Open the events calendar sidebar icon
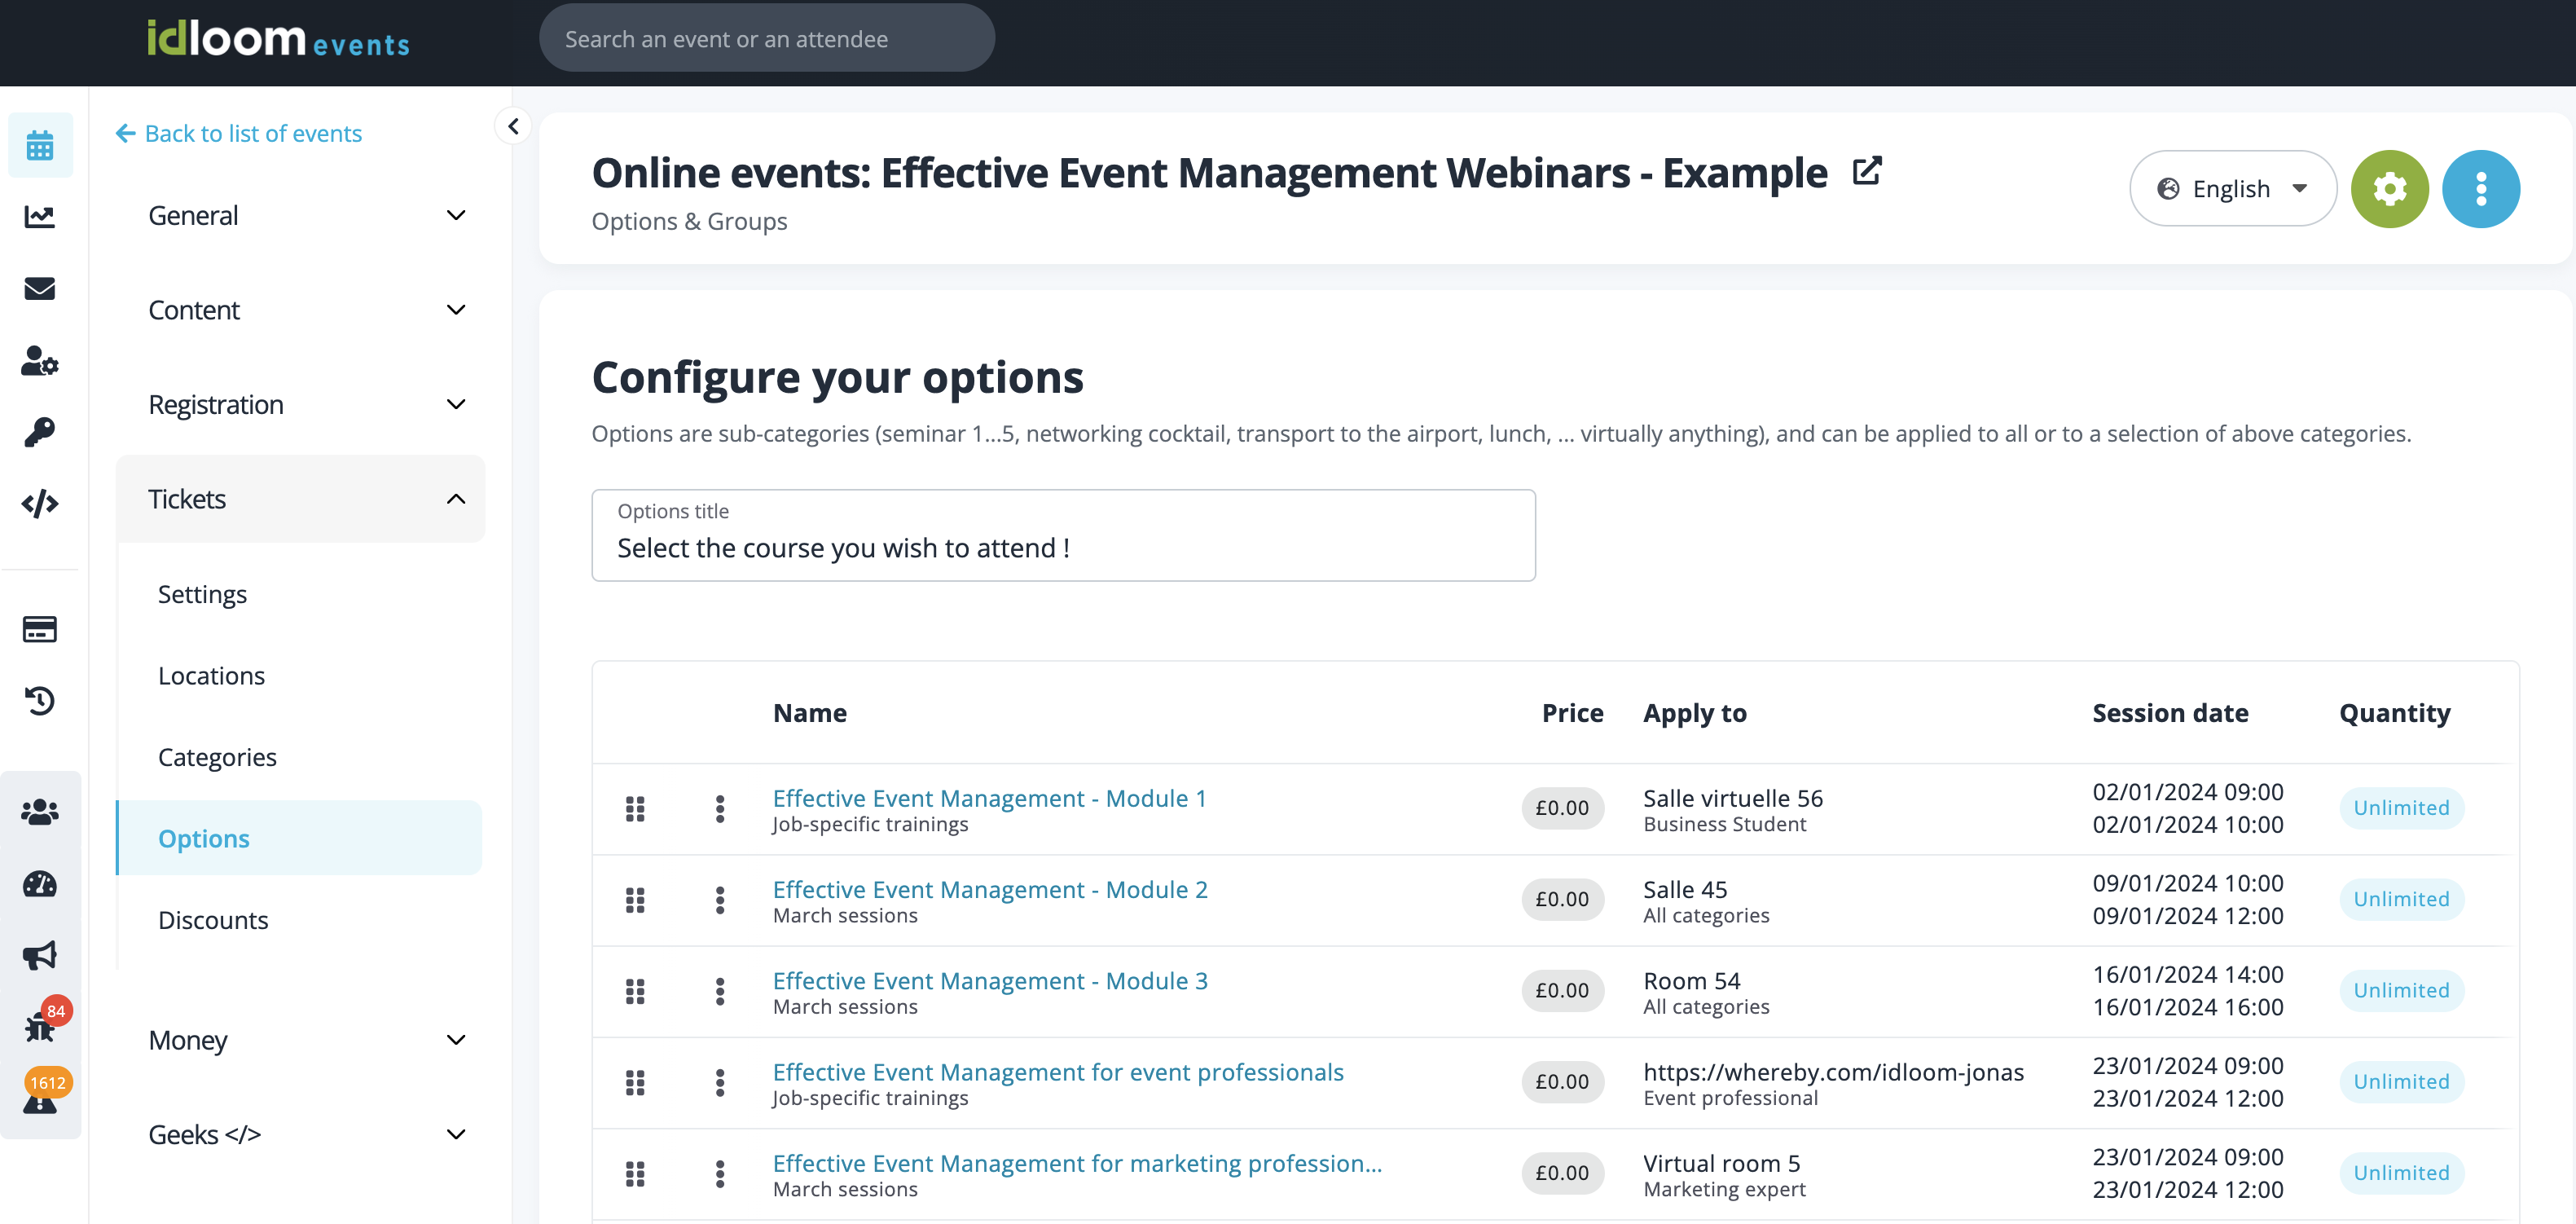 tap(39, 145)
